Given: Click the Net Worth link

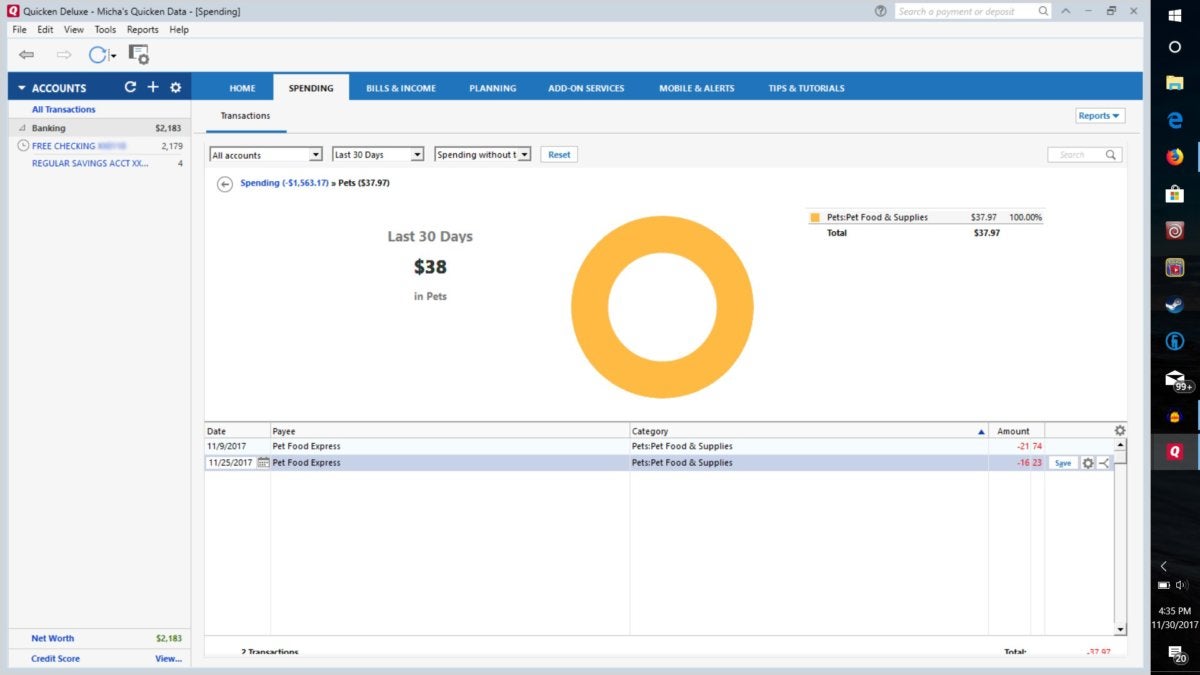Looking at the screenshot, I should click(53, 638).
